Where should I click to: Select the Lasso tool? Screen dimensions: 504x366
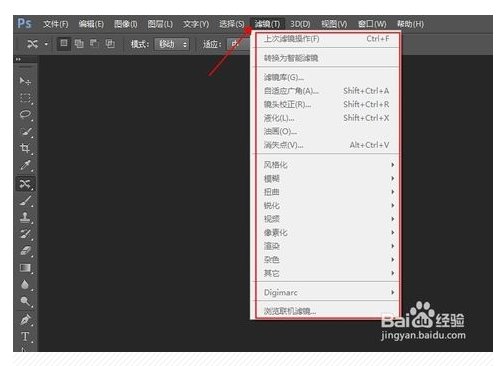25,115
